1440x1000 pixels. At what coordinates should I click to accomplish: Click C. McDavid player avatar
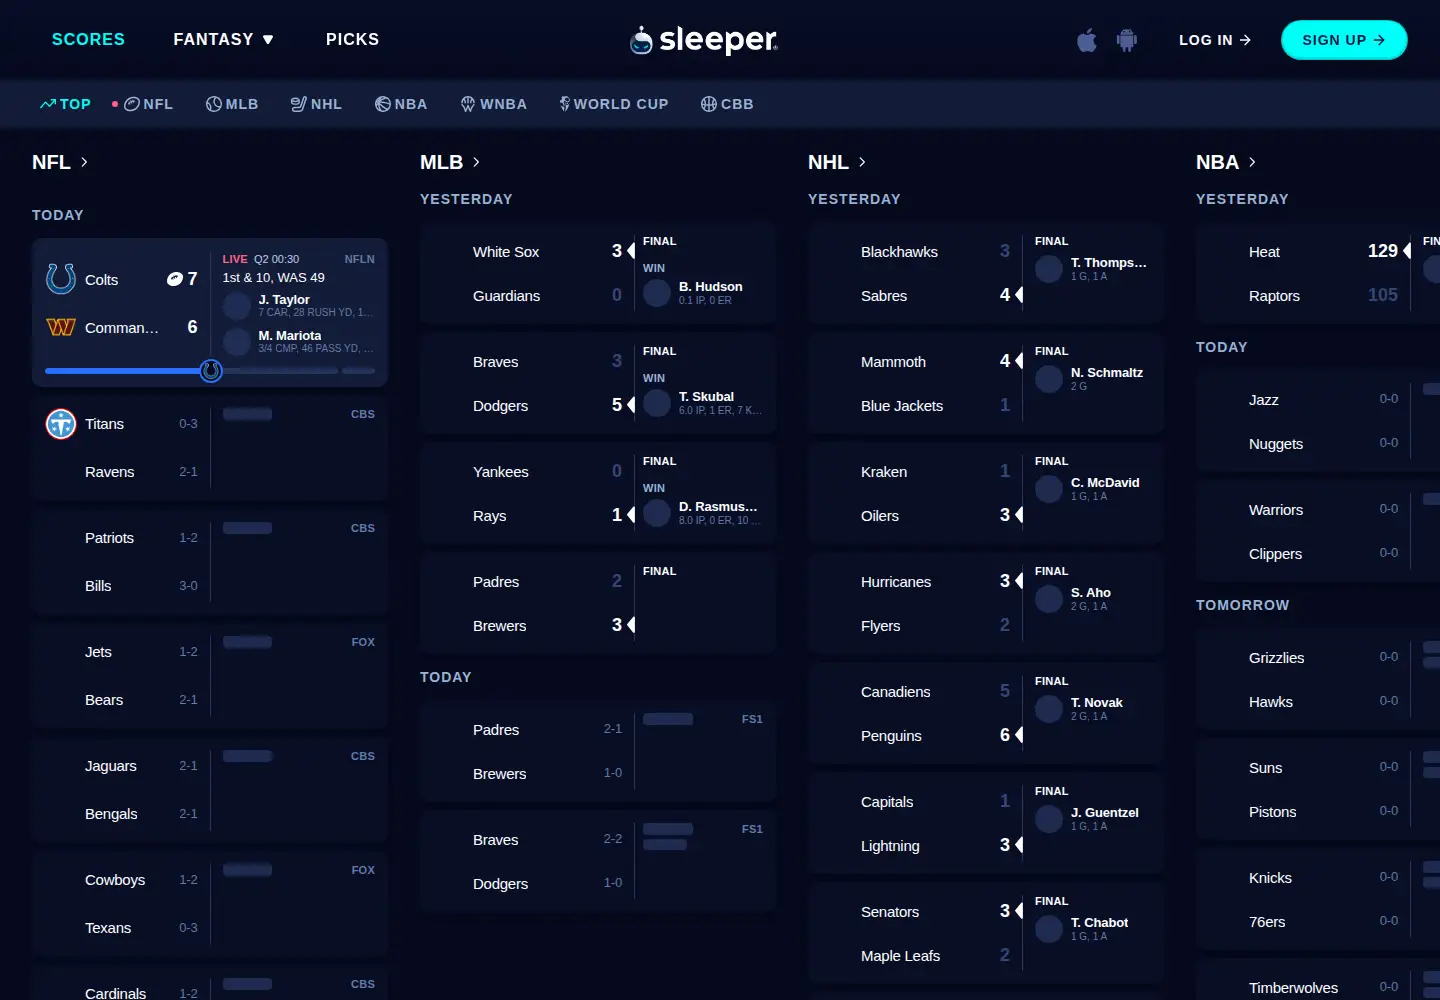click(x=1049, y=489)
